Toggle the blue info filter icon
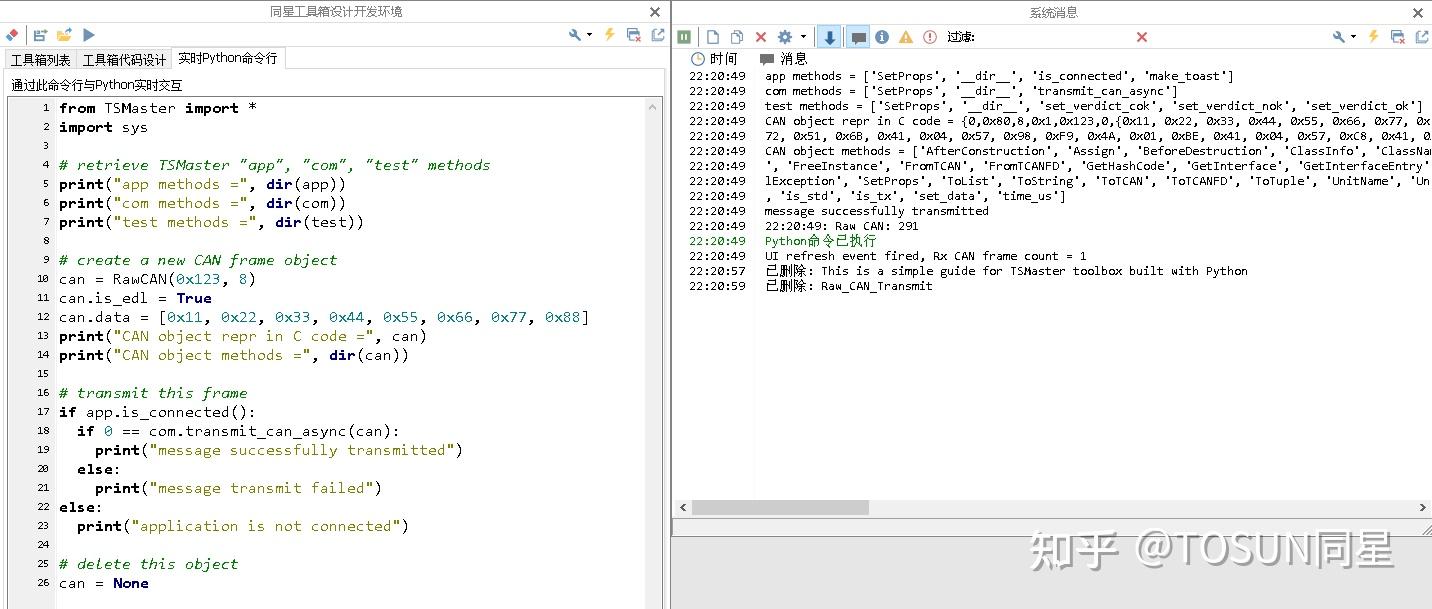 click(882, 37)
